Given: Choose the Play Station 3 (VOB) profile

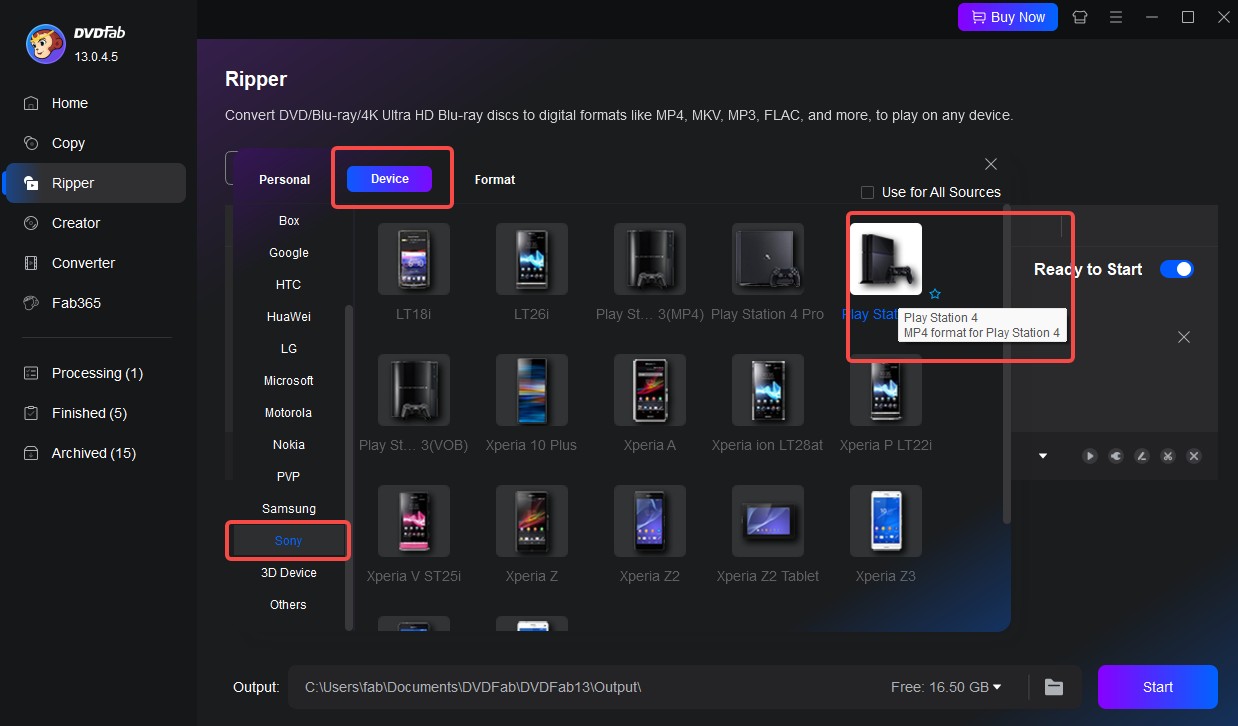Looking at the screenshot, I should pos(414,390).
